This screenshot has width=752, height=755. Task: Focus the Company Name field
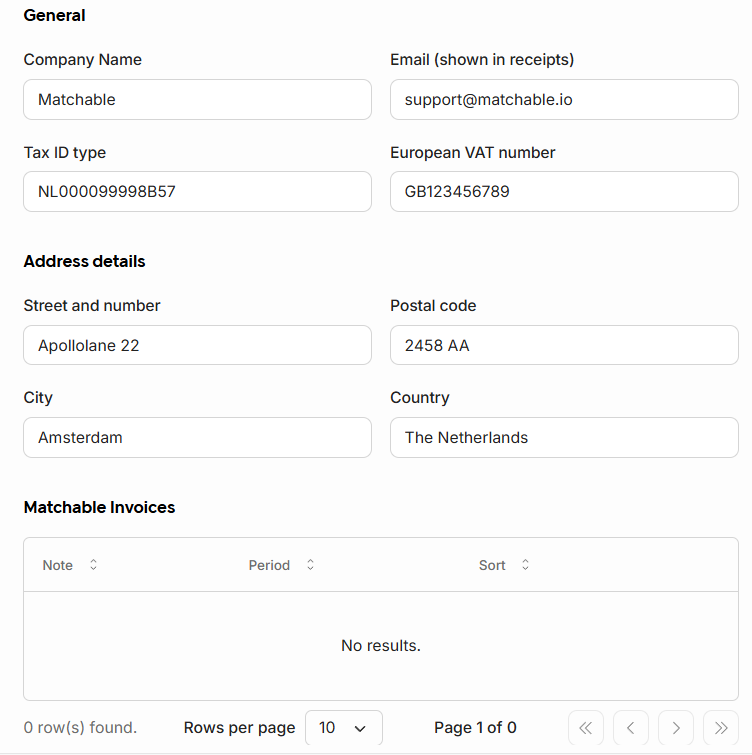coord(197,100)
